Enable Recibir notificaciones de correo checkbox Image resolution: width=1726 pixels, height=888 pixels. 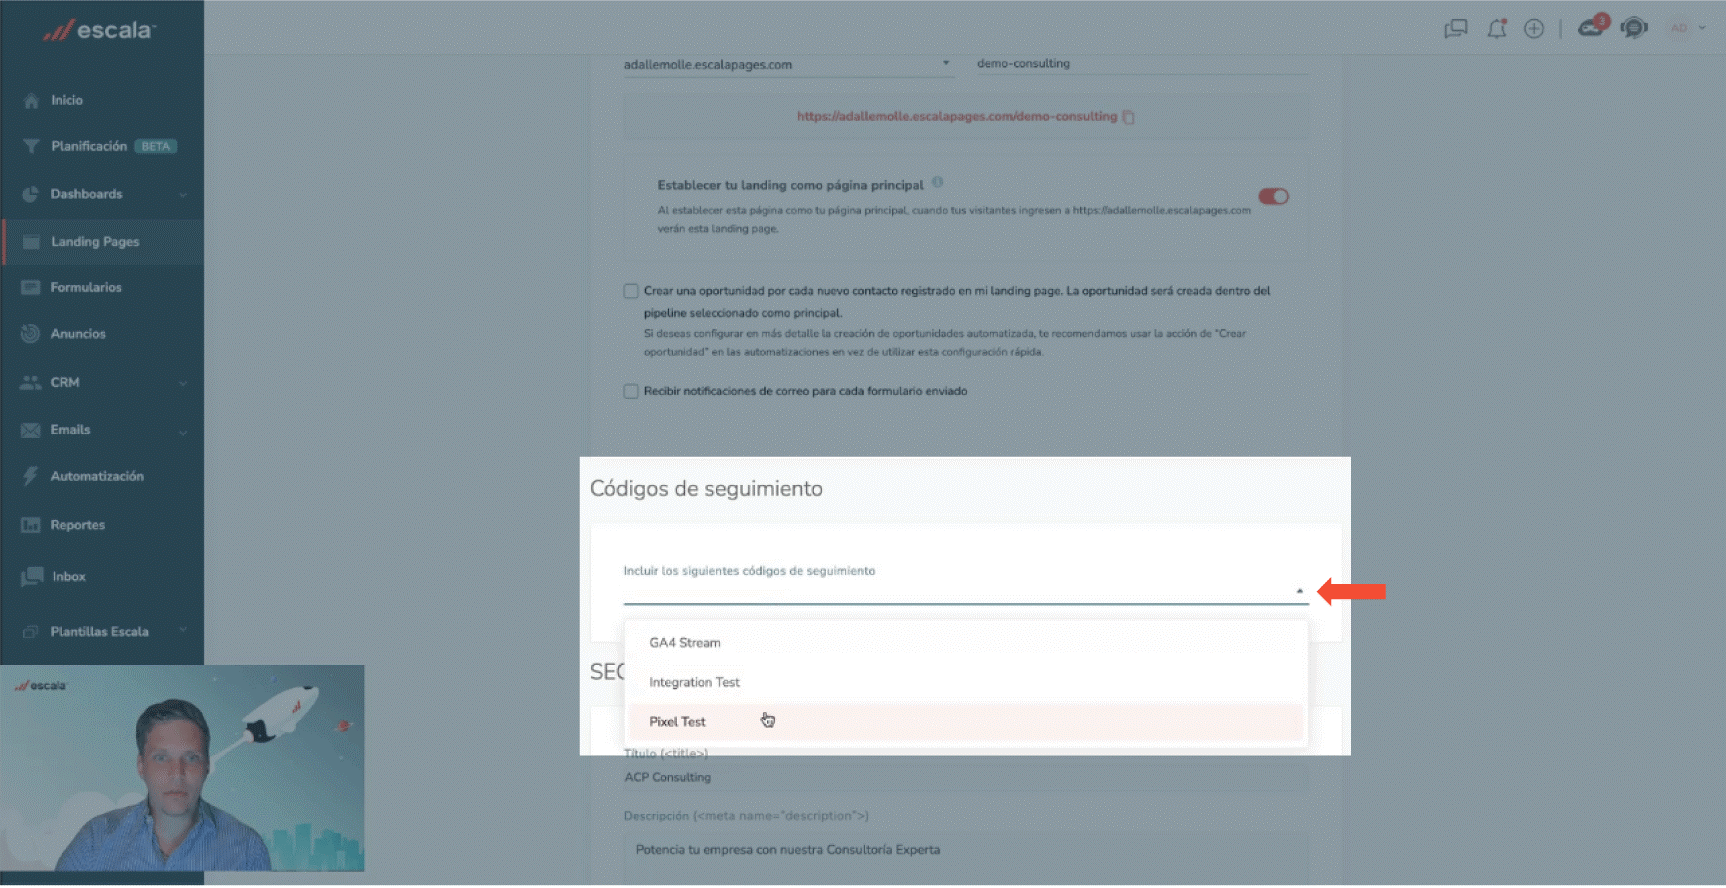tap(631, 391)
